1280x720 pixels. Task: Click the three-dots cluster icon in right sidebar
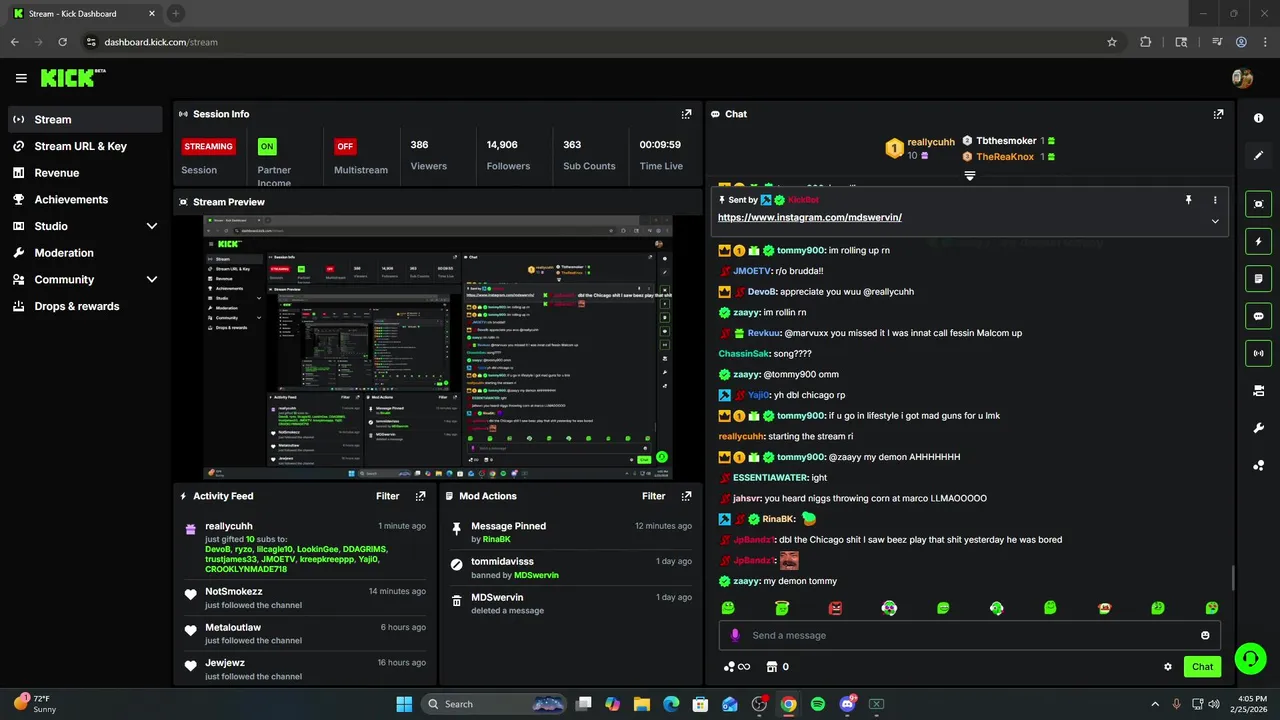point(1258,465)
